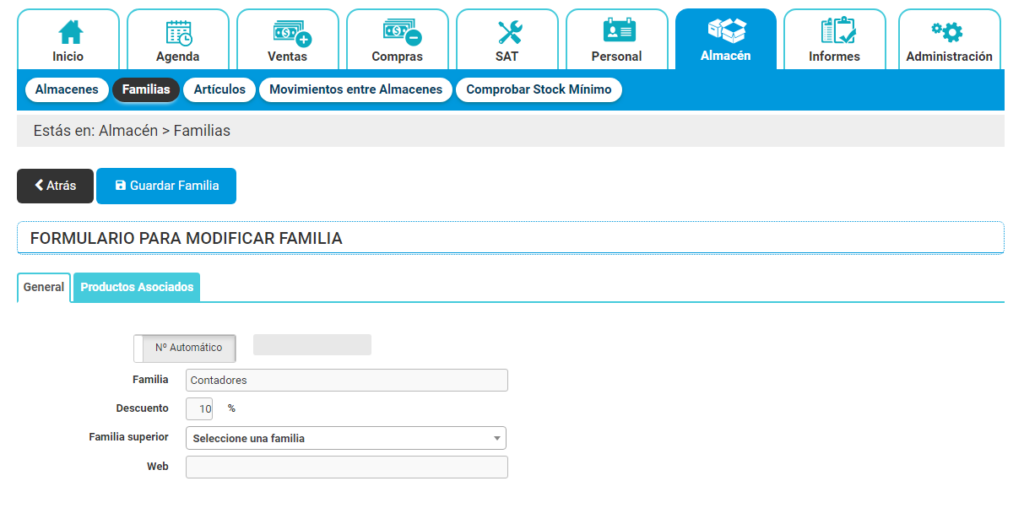Toggle the Nº Automático switch
This screenshot has height=508, width=1024.
coord(185,348)
